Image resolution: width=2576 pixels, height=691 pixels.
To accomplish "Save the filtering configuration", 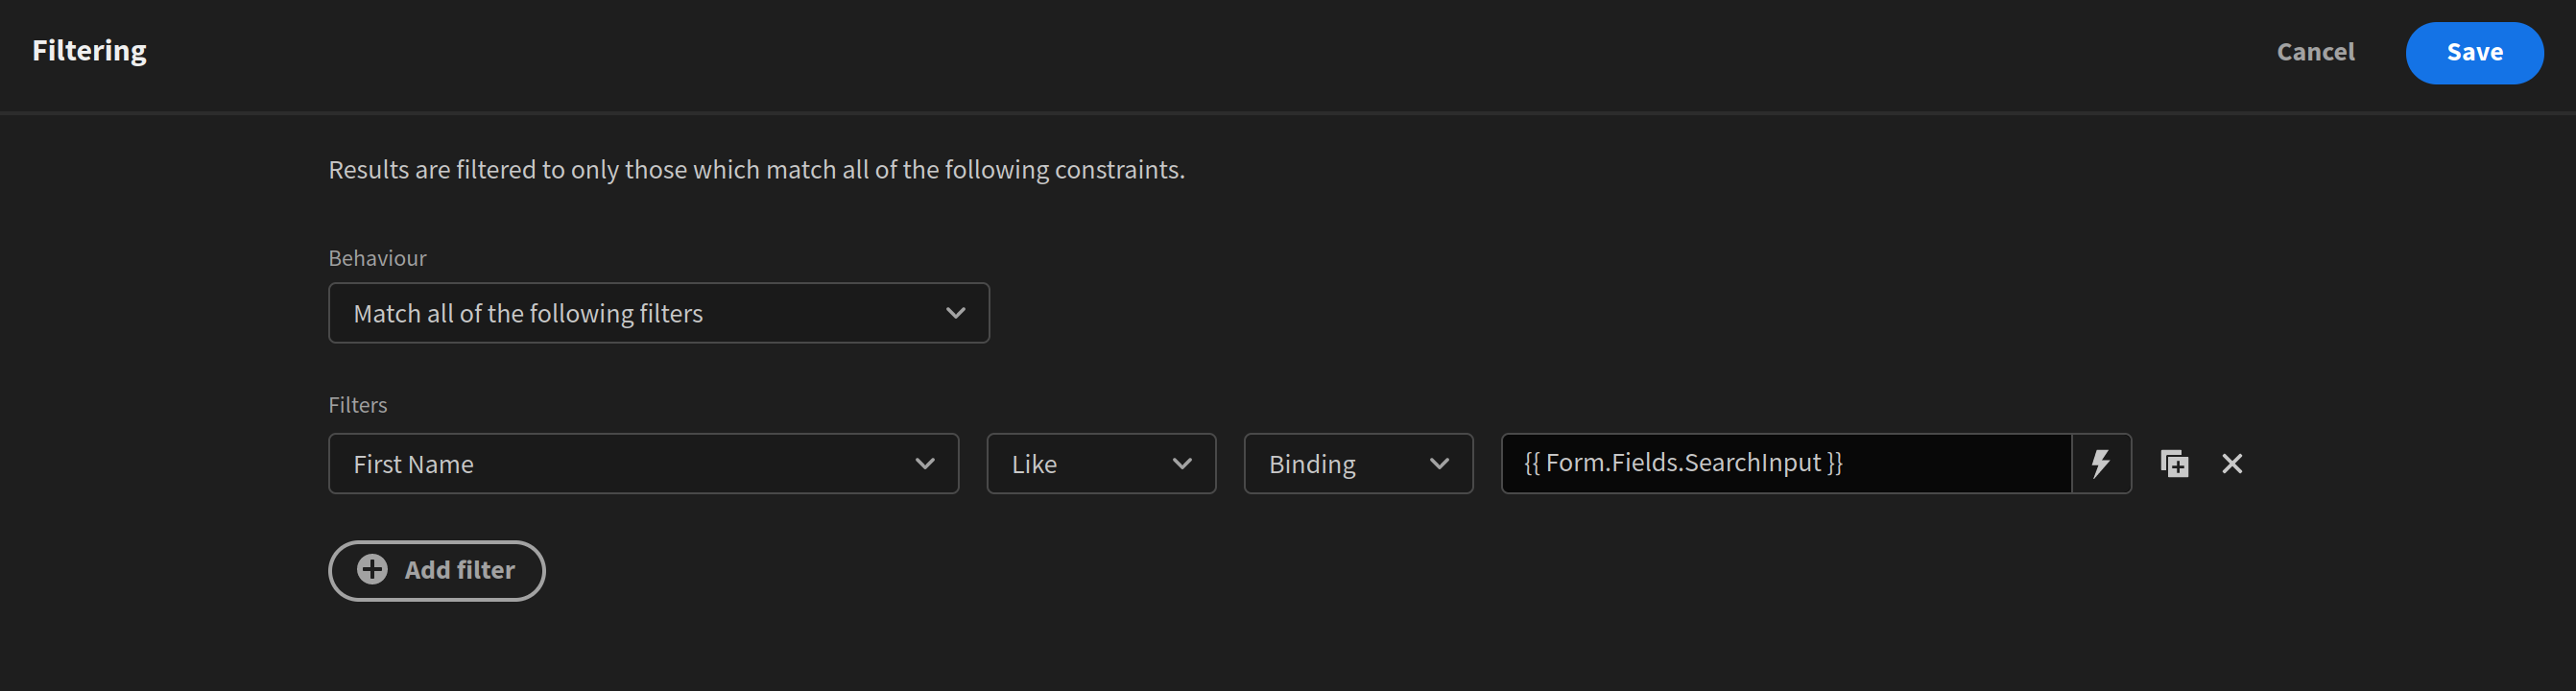I will point(2474,52).
